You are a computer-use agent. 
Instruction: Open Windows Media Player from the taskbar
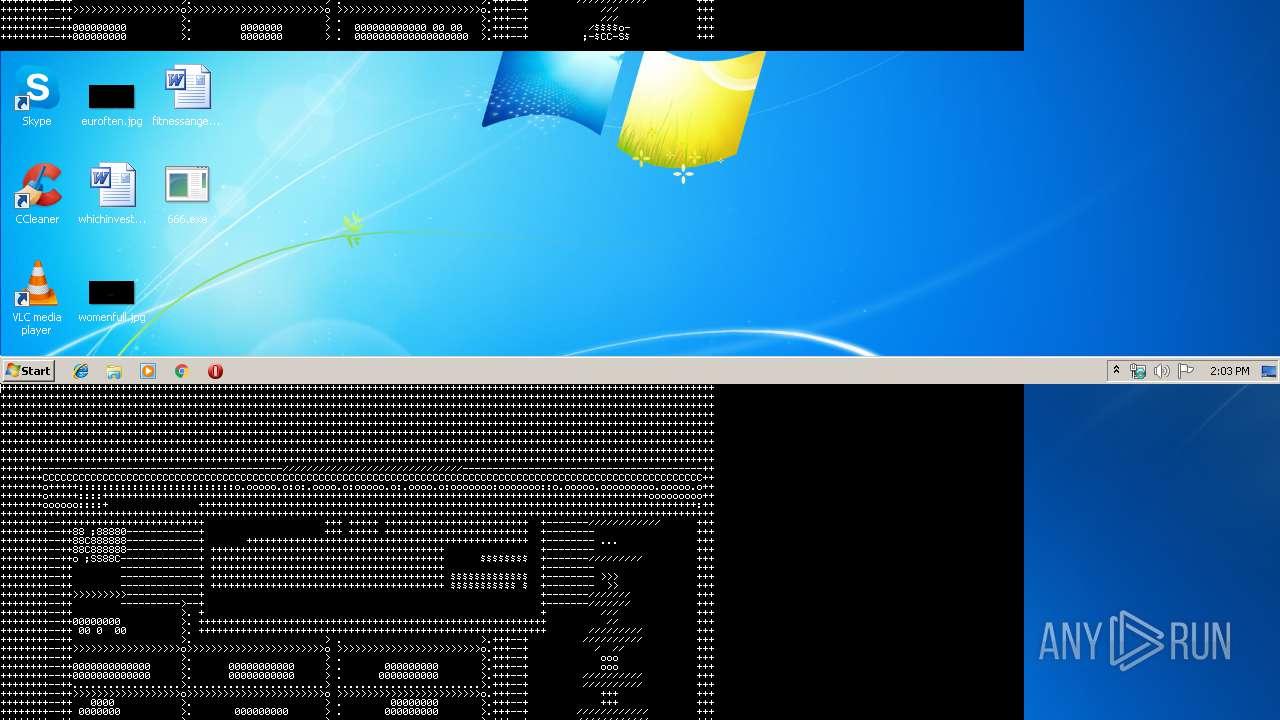(148, 371)
